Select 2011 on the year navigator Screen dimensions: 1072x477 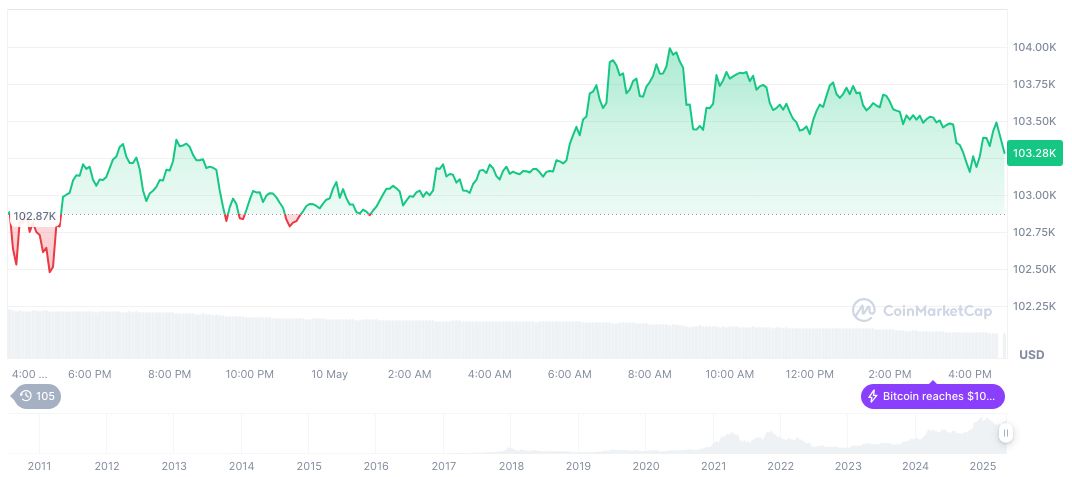(x=40, y=466)
